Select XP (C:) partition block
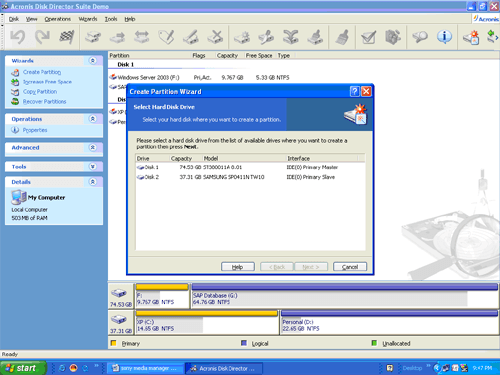Screen dimensions: 500x375 point(207,322)
